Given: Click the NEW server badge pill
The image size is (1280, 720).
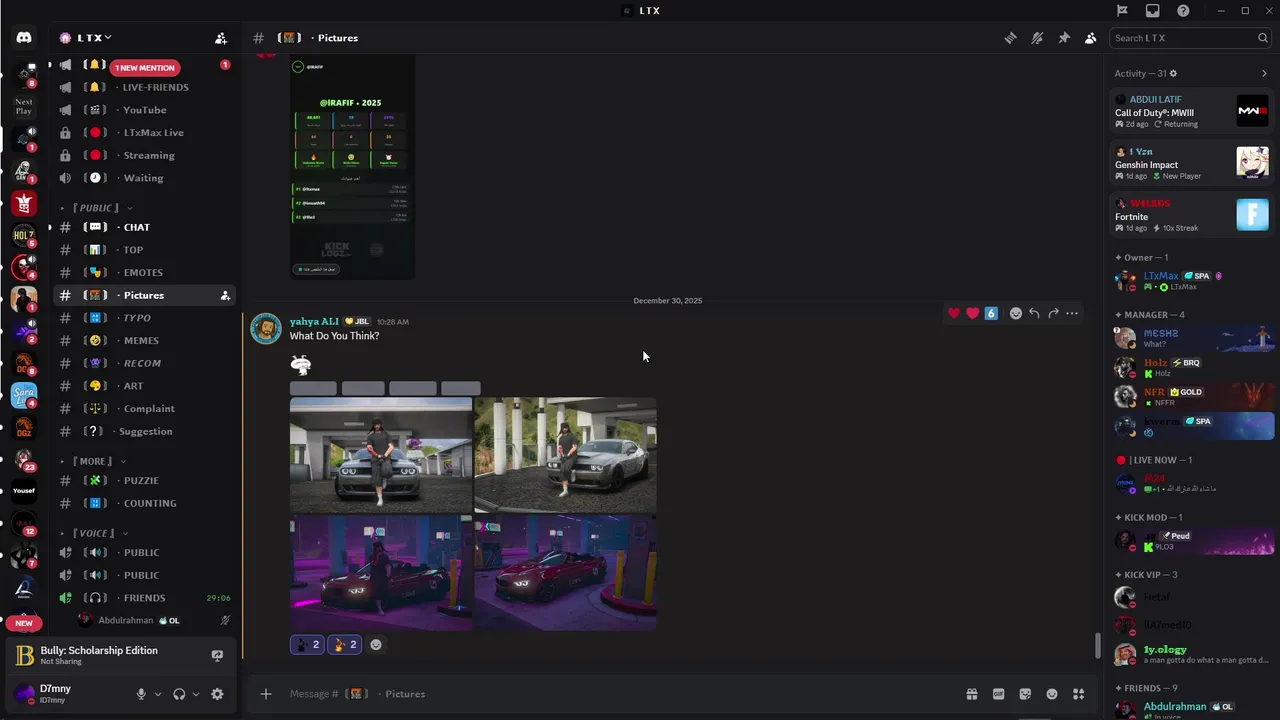Looking at the screenshot, I should point(24,623).
